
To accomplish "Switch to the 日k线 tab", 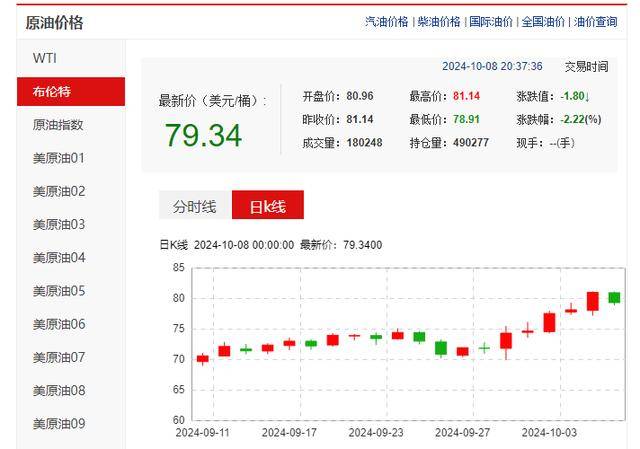I will 268,205.
